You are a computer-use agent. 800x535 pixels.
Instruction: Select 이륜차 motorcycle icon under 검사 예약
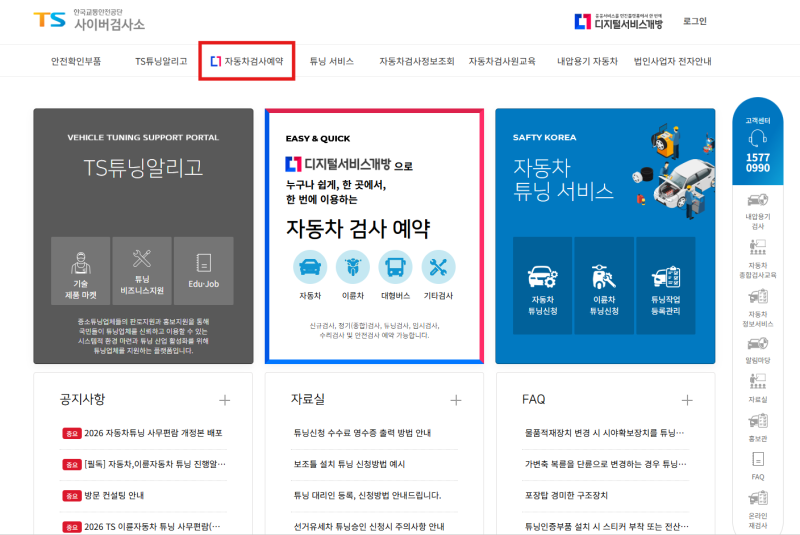pos(353,267)
